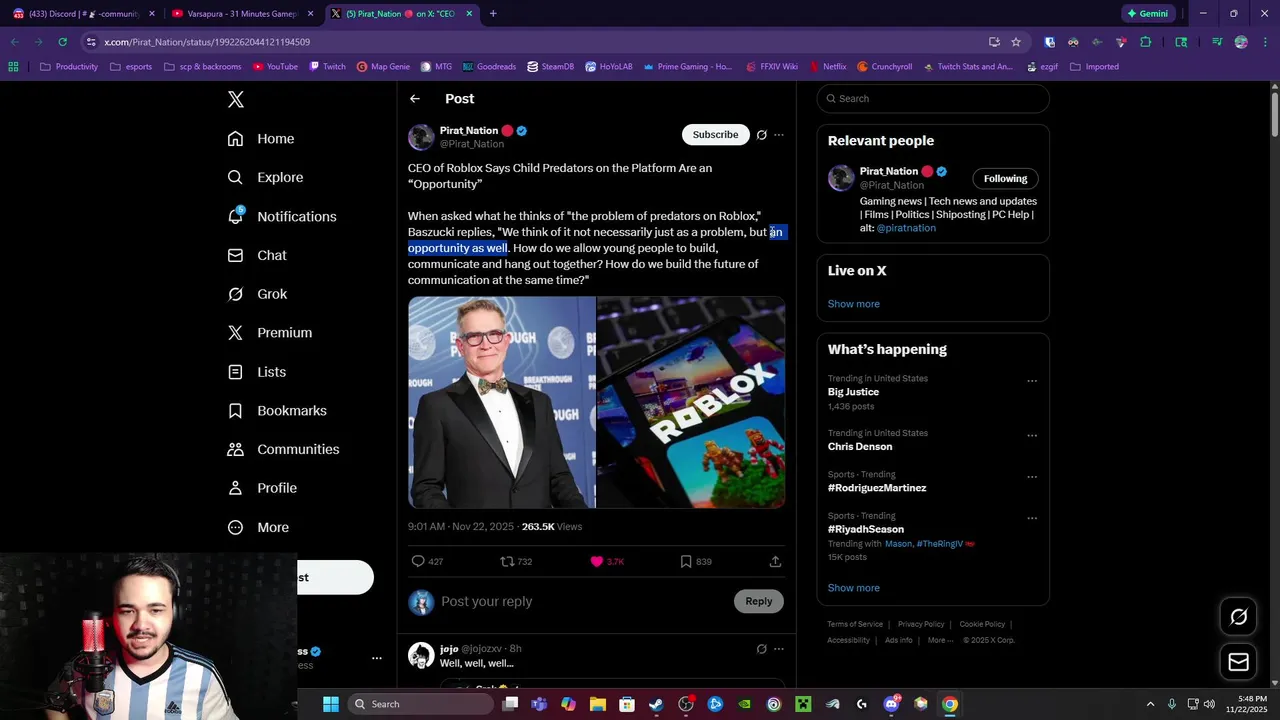Open the Baszucki photo in the post

(501, 402)
